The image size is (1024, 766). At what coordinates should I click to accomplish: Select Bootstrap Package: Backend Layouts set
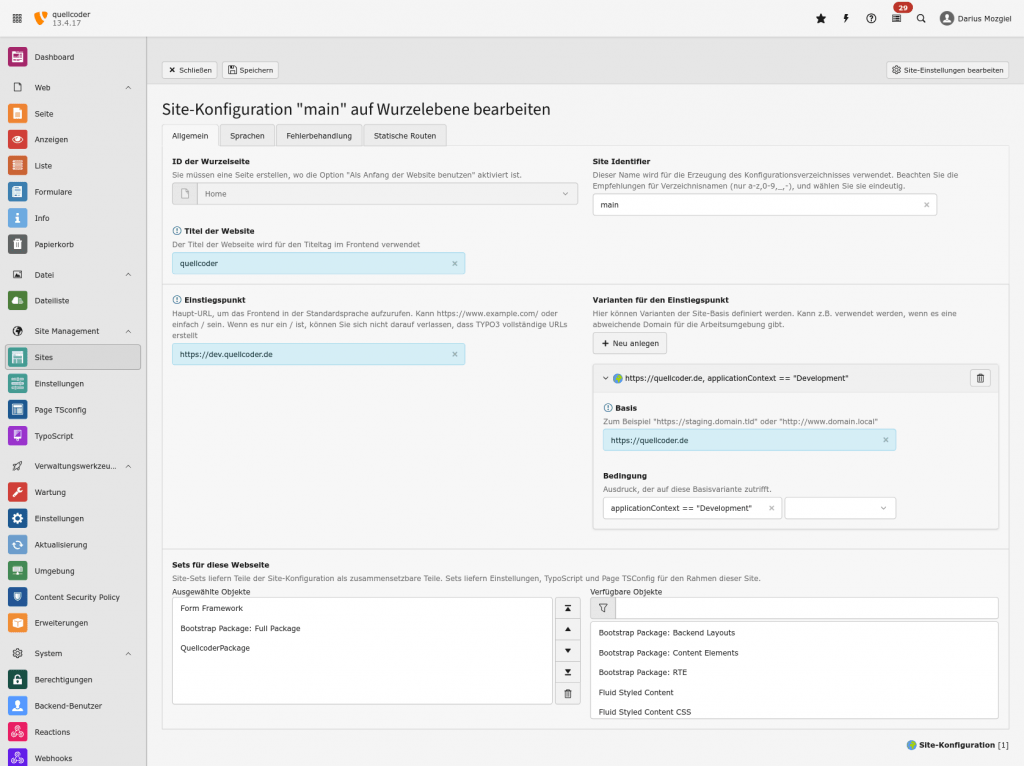(794, 633)
